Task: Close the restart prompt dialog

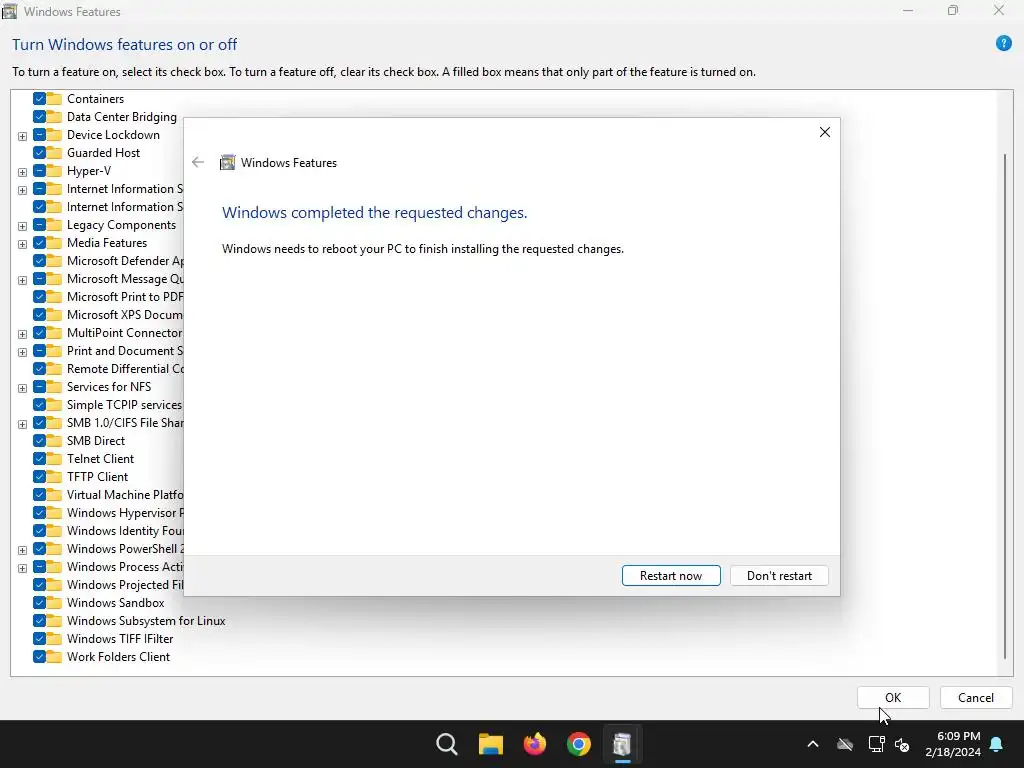Action: (824, 132)
